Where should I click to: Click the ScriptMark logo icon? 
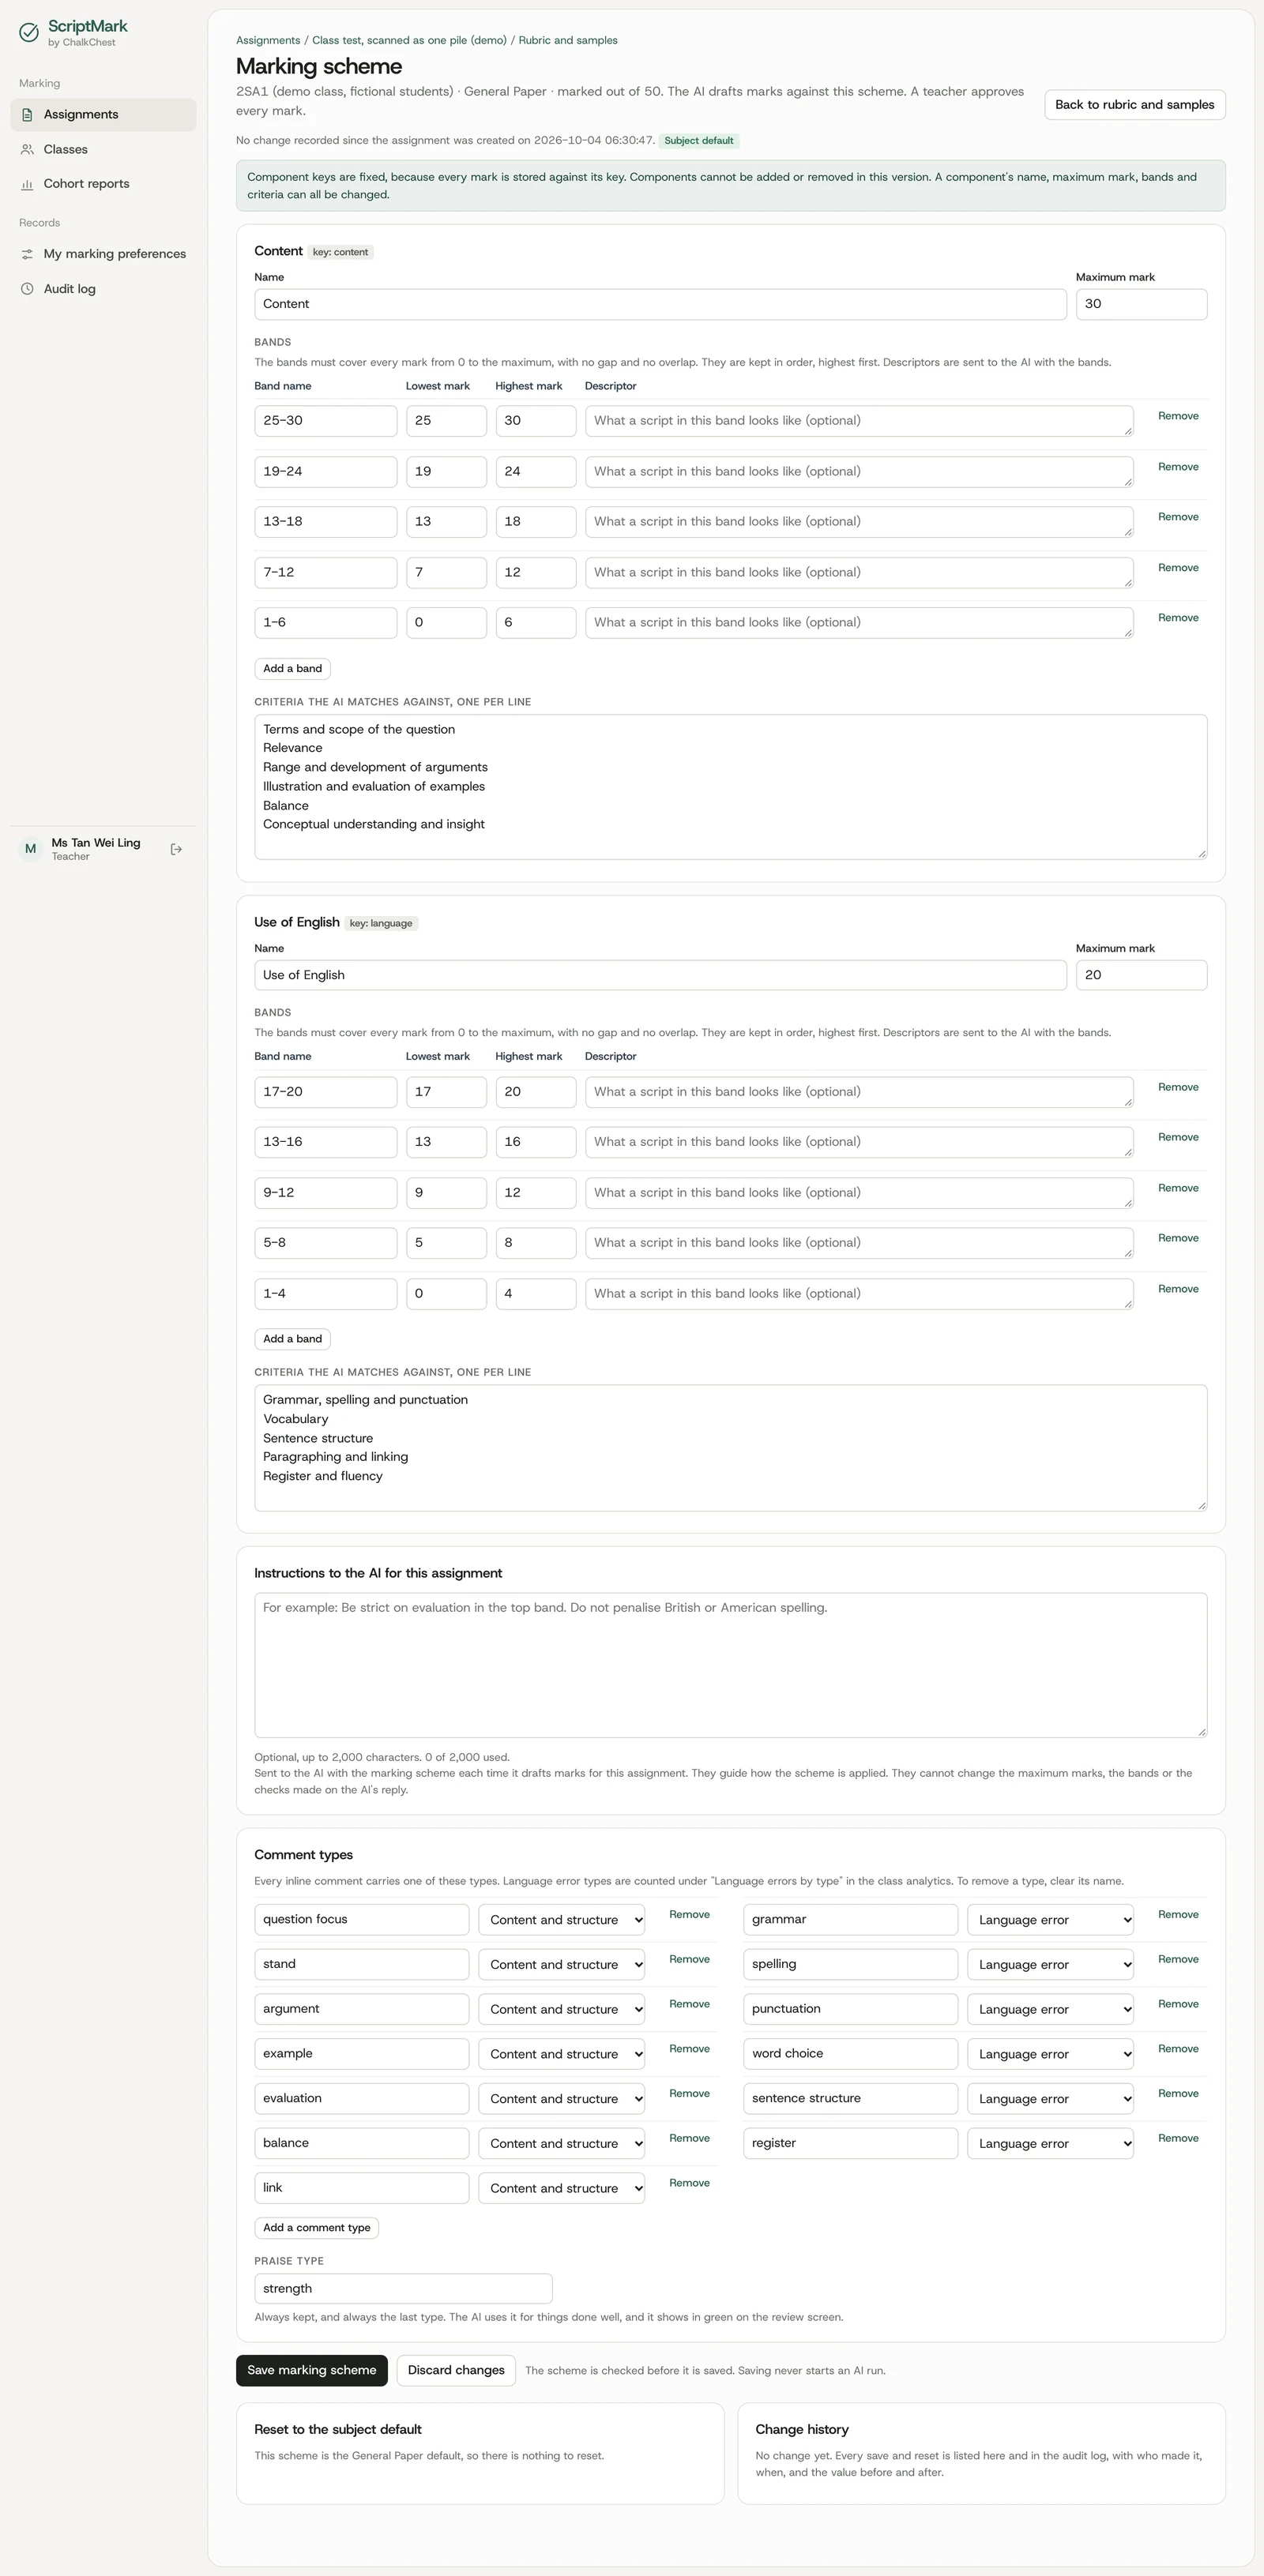(29, 33)
